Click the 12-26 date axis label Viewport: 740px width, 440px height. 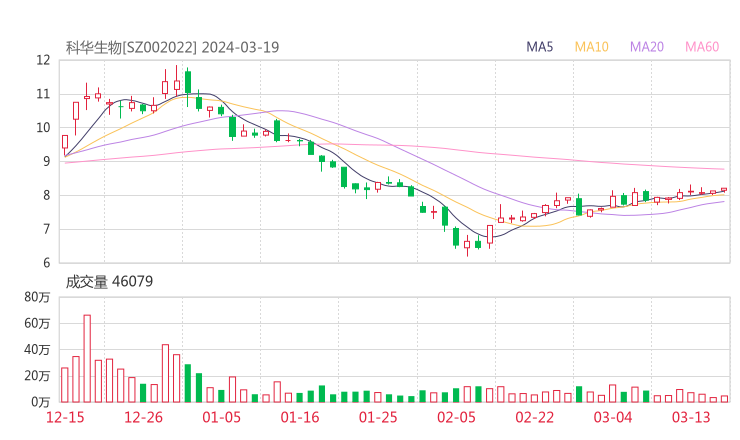click(x=143, y=417)
